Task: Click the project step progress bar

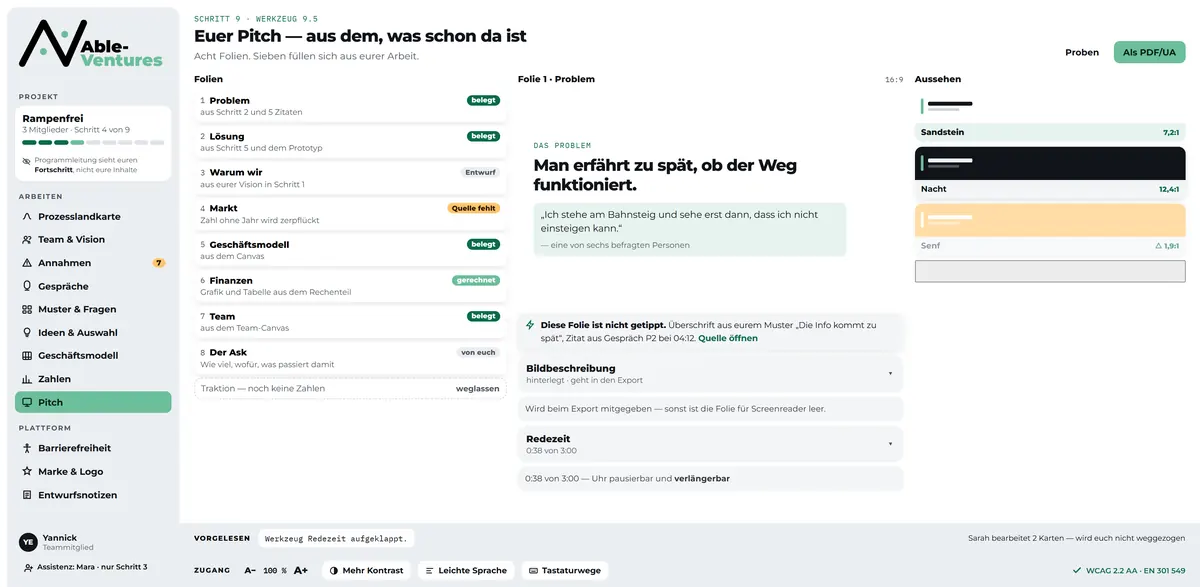Action: click(x=93, y=143)
